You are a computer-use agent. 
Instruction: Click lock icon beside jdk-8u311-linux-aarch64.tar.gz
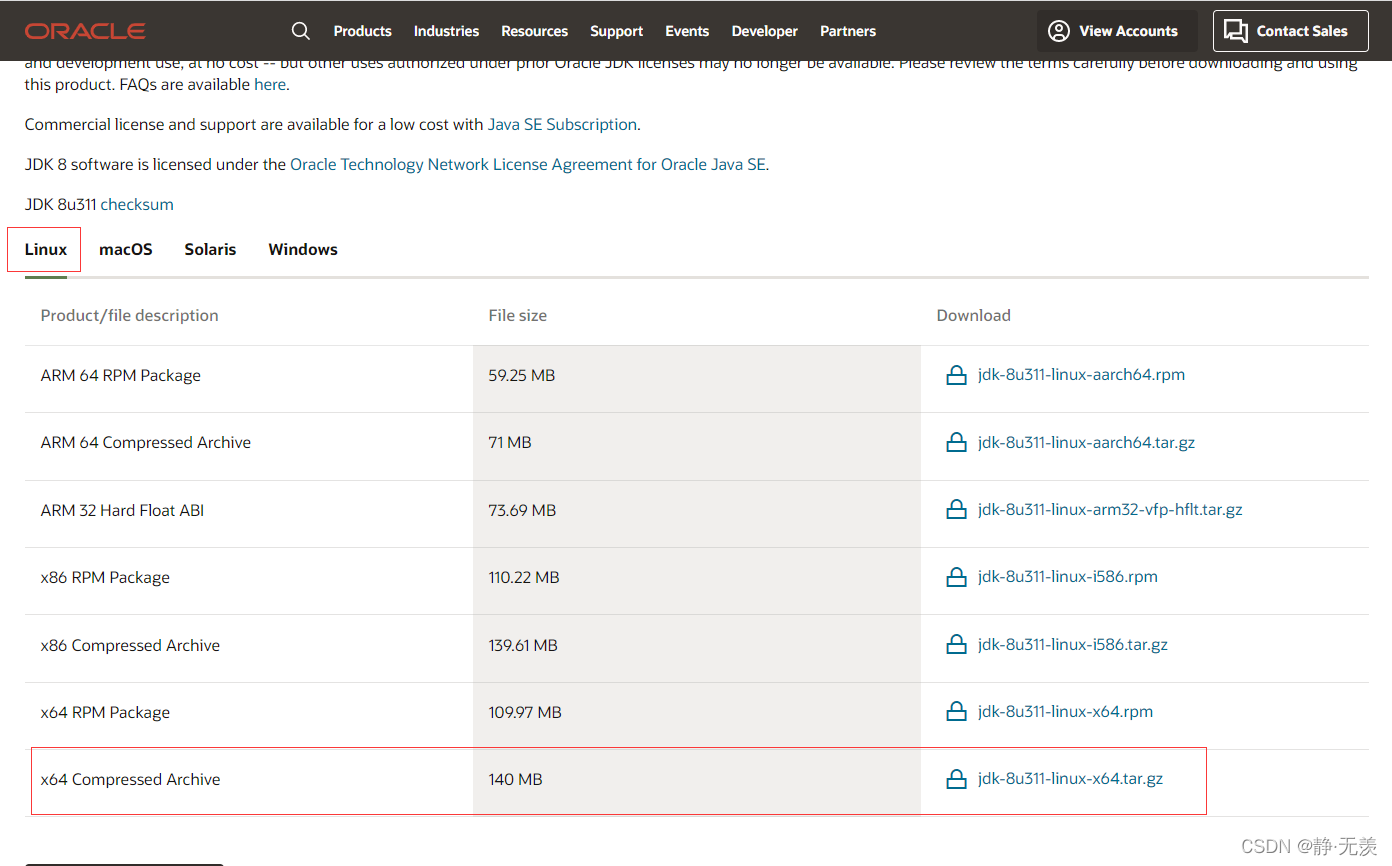956,442
